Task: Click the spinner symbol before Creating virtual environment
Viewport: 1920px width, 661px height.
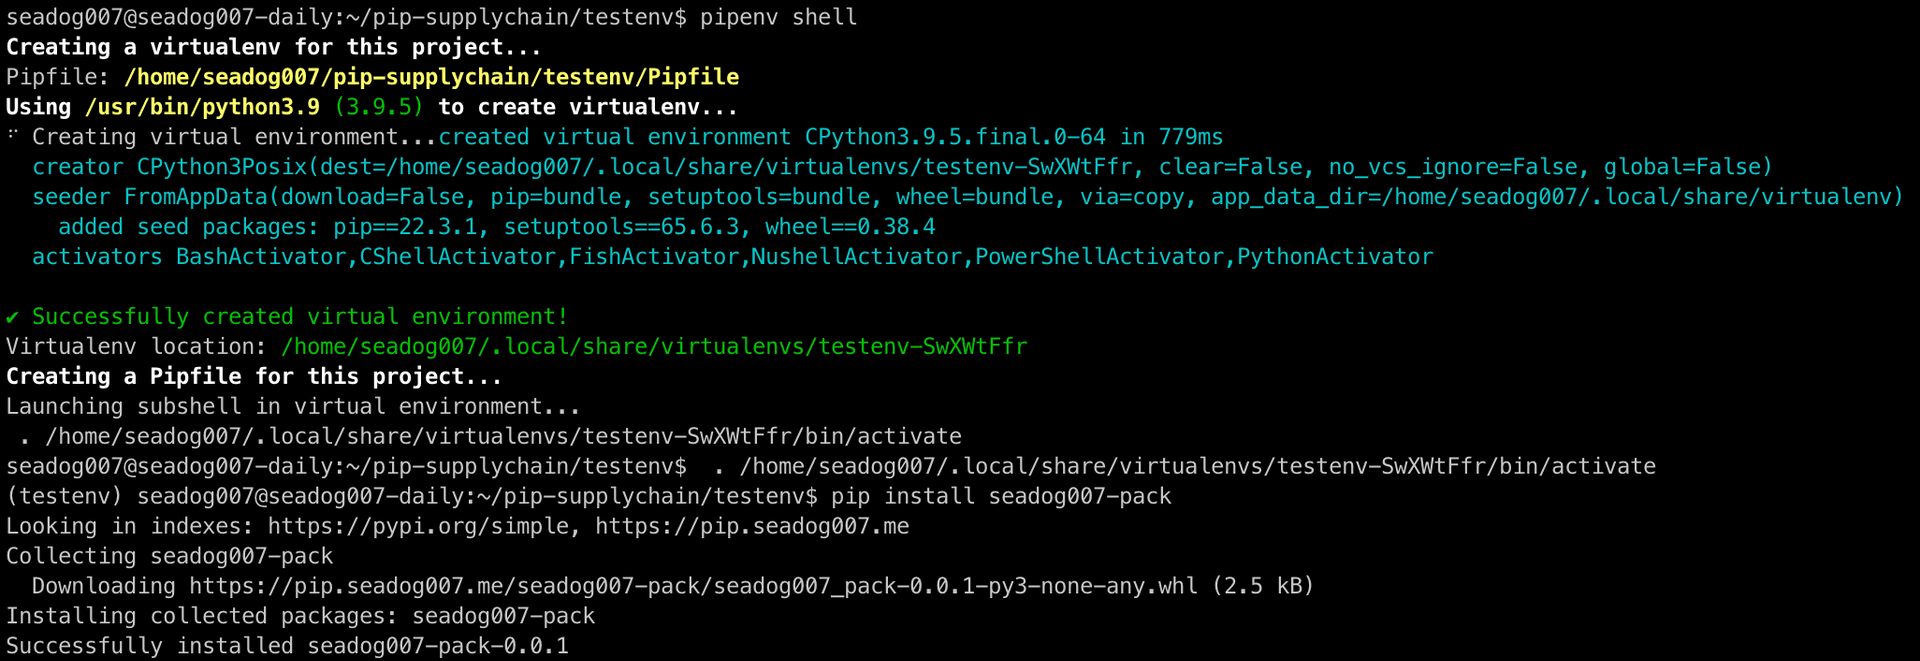Action: pyautogui.click(x=13, y=135)
